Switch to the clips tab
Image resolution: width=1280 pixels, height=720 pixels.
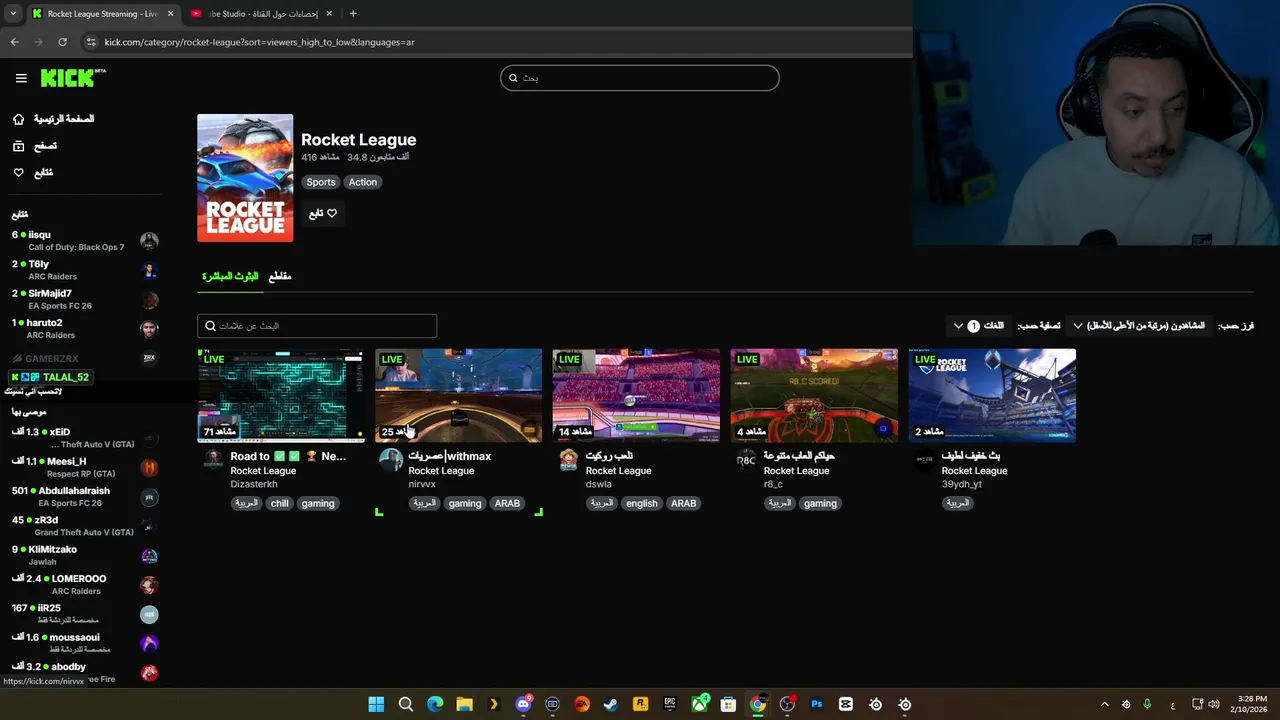pyautogui.click(x=280, y=276)
